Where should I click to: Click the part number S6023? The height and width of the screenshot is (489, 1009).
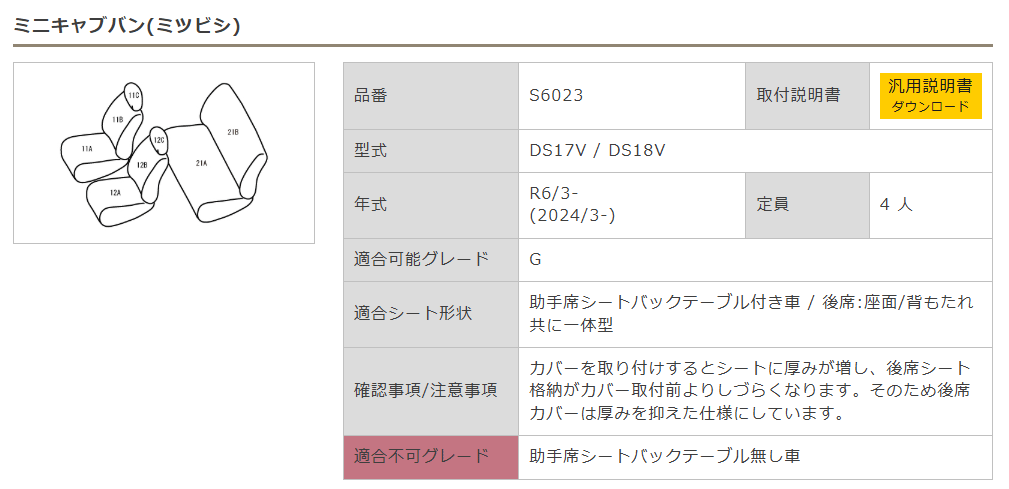556,96
